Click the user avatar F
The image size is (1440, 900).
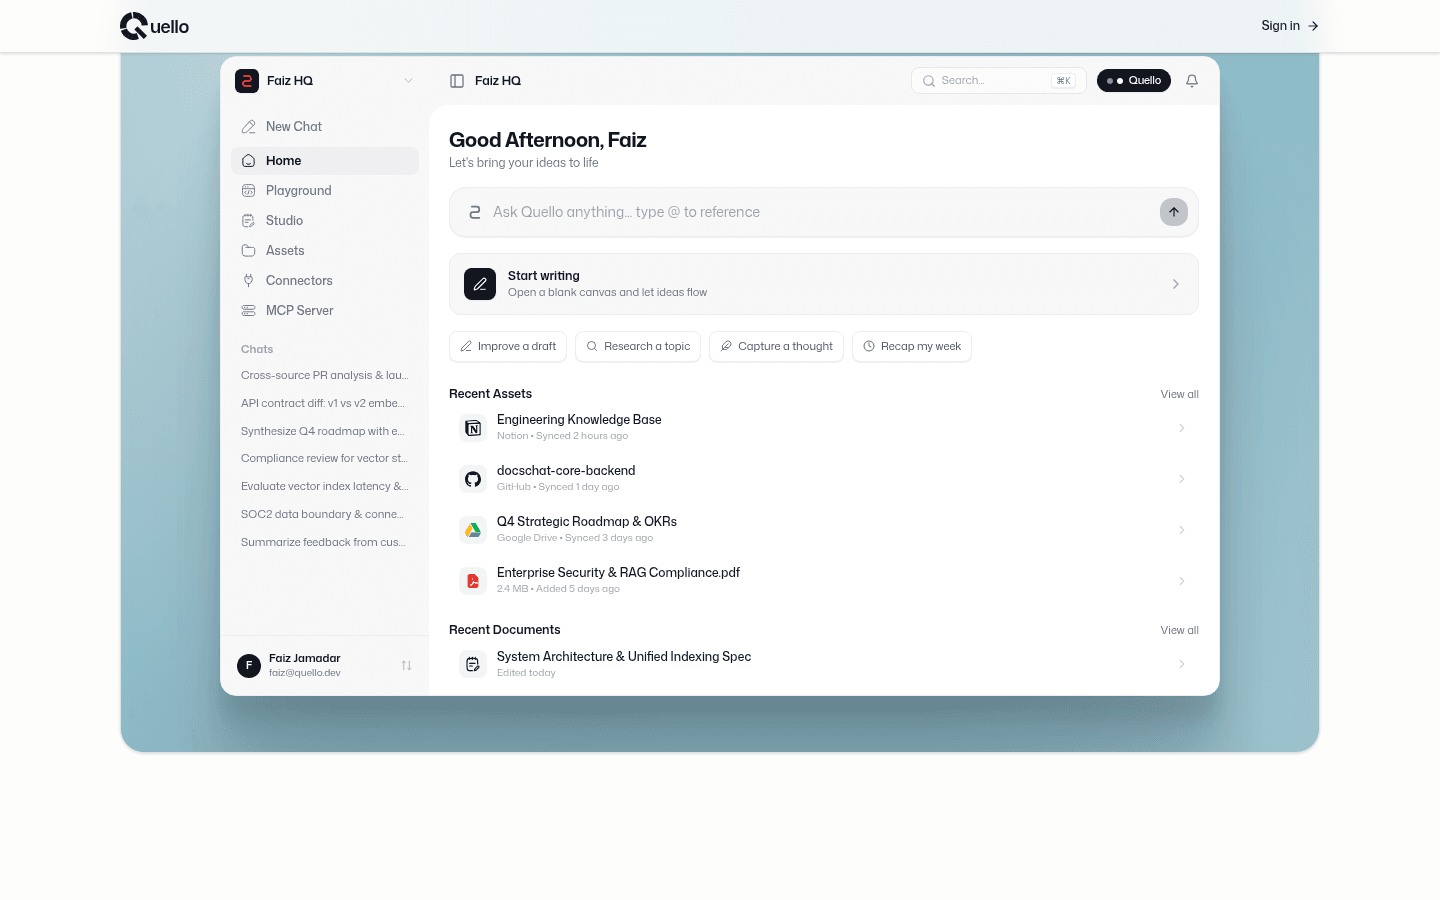pyautogui.click(x=249, y=665)
